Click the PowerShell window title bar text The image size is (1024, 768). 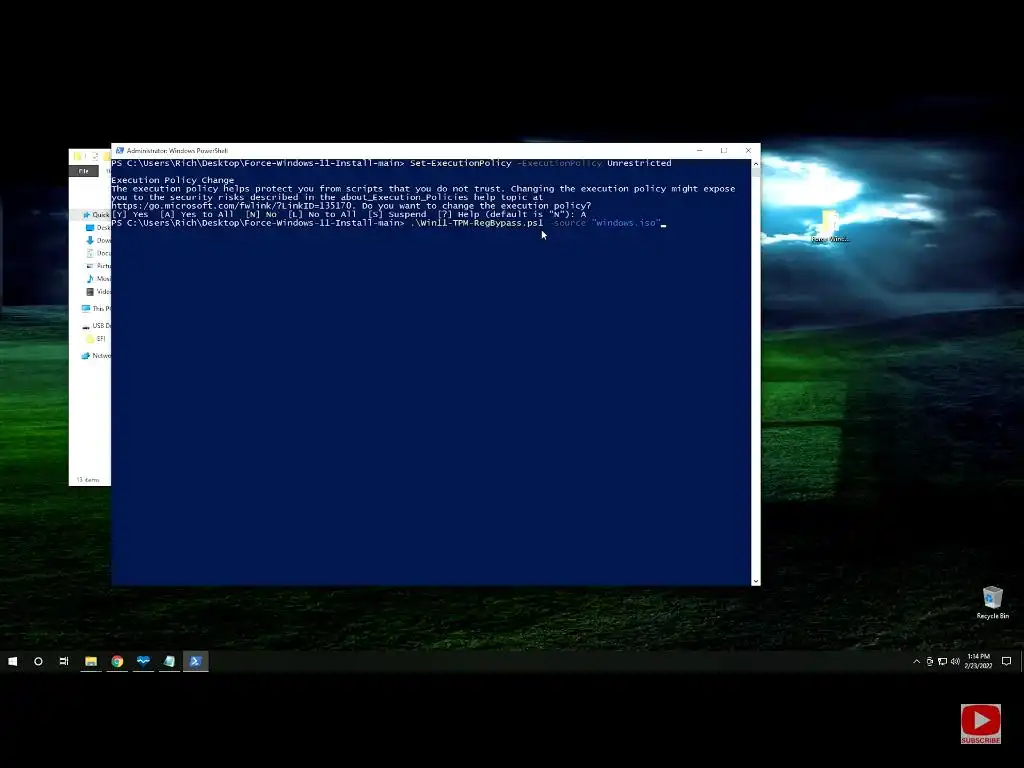pos(177,151)
